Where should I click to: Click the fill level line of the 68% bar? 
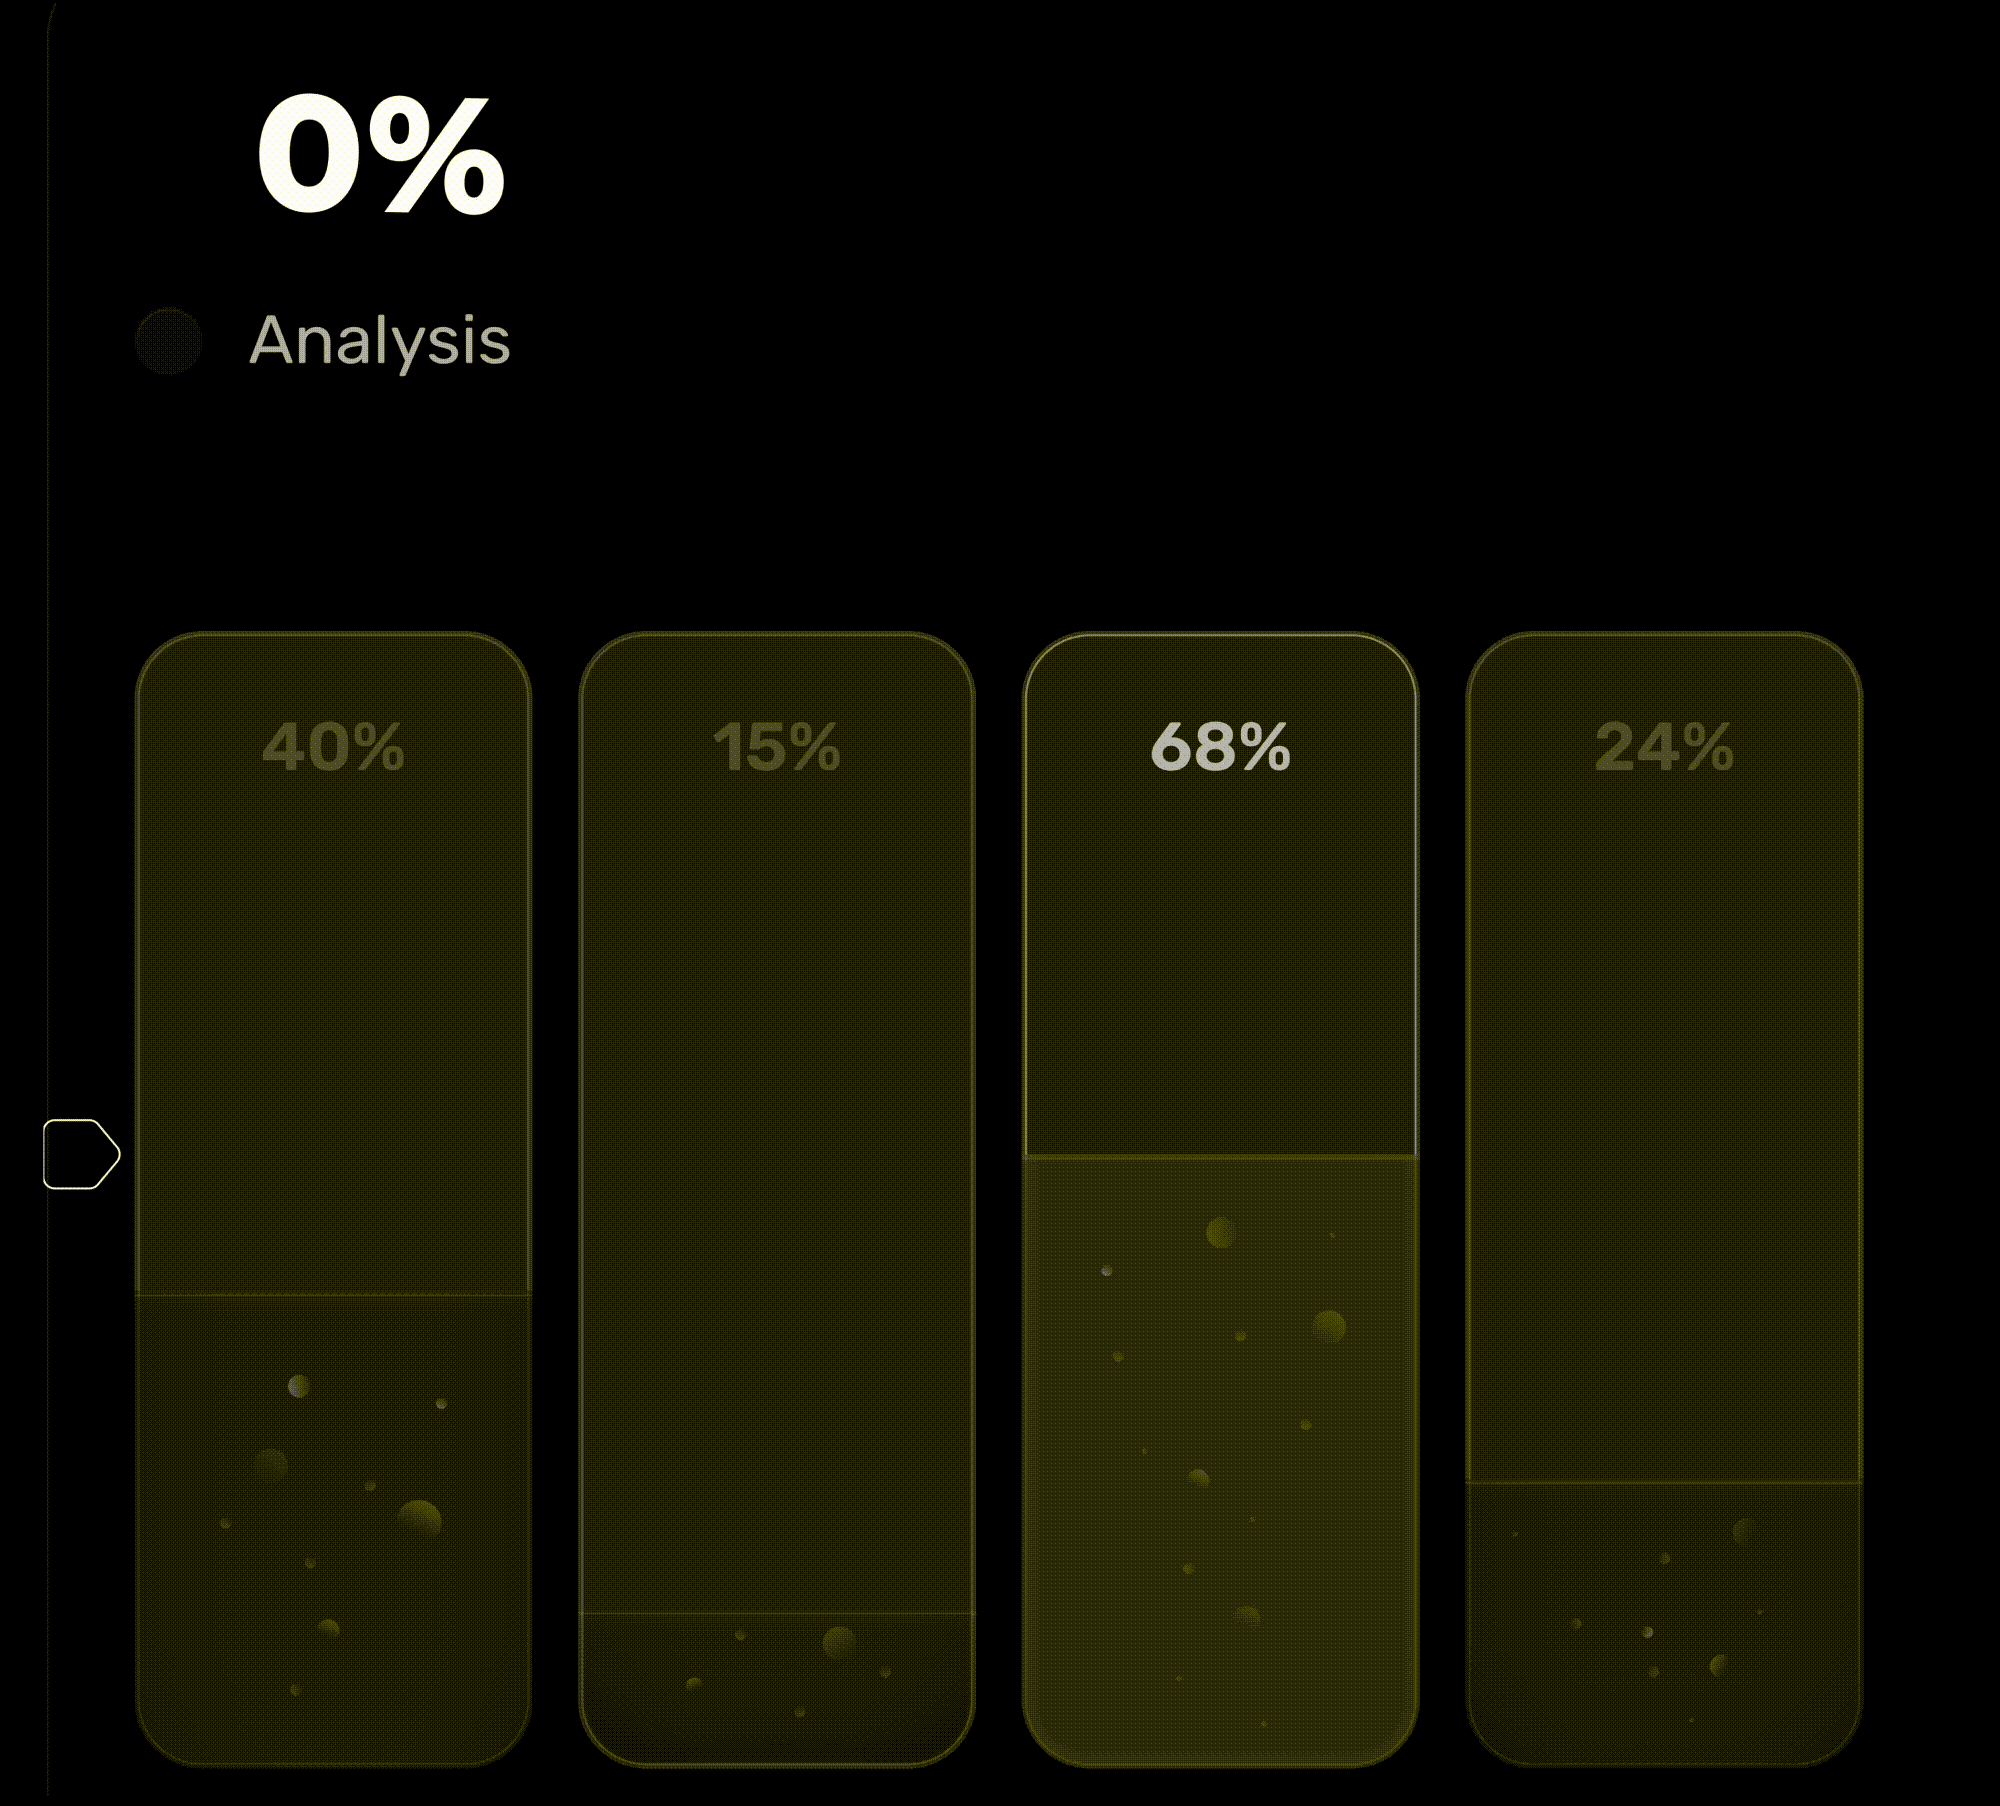pos(1220,1157)
